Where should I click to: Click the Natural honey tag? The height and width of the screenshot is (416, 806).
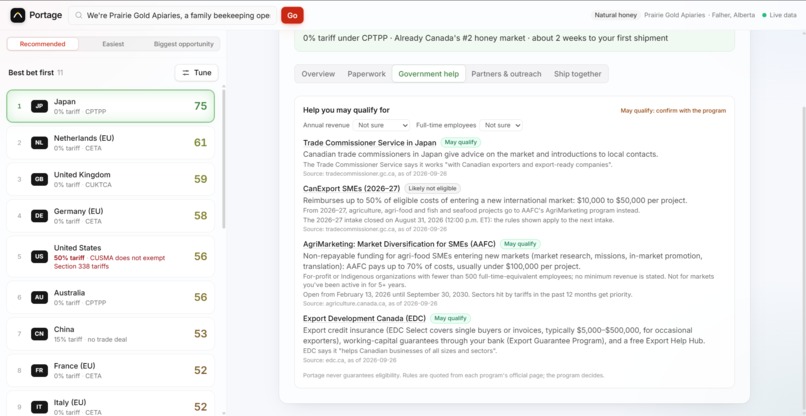[x=615, y=15]
